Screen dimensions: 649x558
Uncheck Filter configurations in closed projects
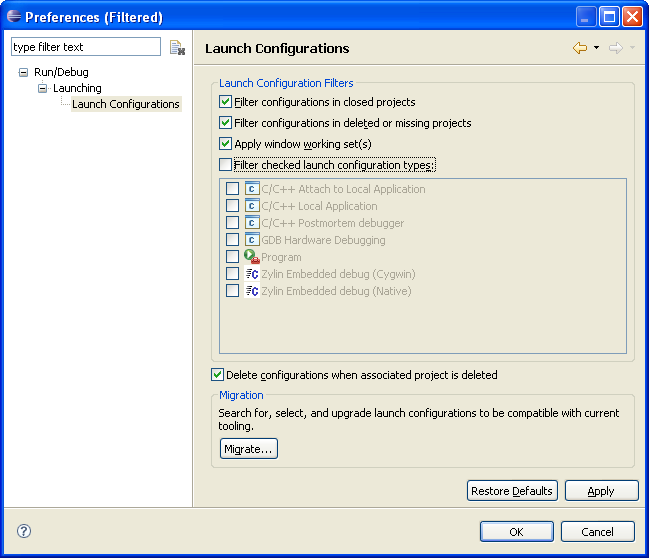pyautogui.click(x=225, y=102)
